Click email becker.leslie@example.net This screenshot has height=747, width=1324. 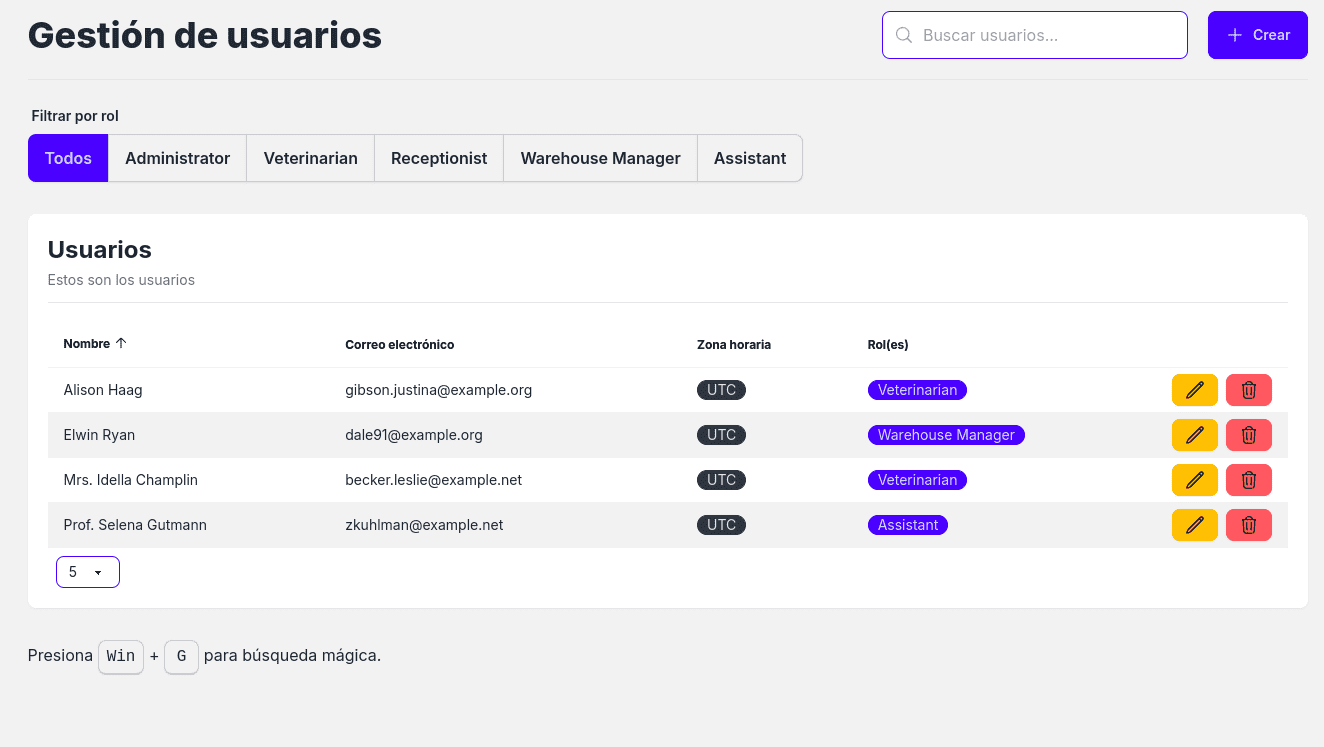click(434, 480)
